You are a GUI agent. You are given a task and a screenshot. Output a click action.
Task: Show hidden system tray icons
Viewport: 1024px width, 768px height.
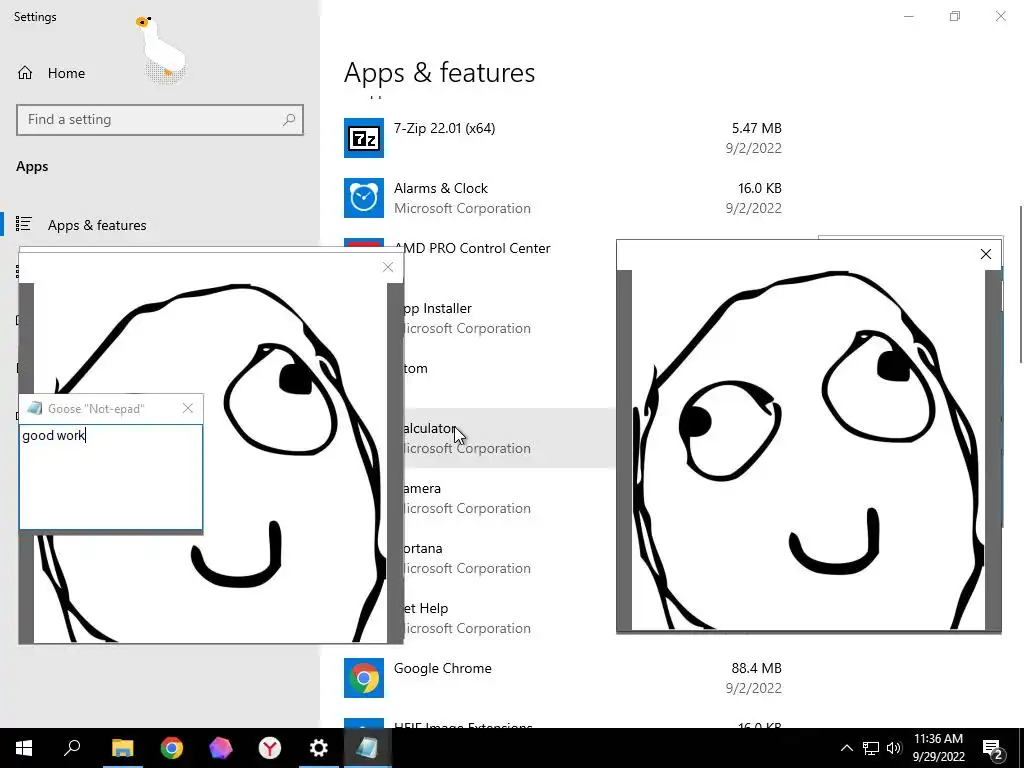[846, 748]
